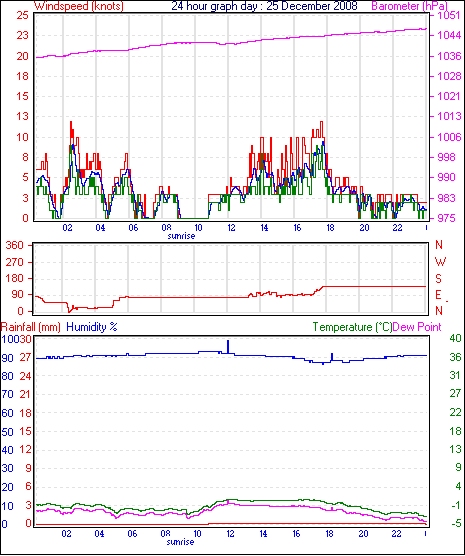Click the Dew Point legend label
Viewport: 465px width, 556px height.
[x=417, y=327]
